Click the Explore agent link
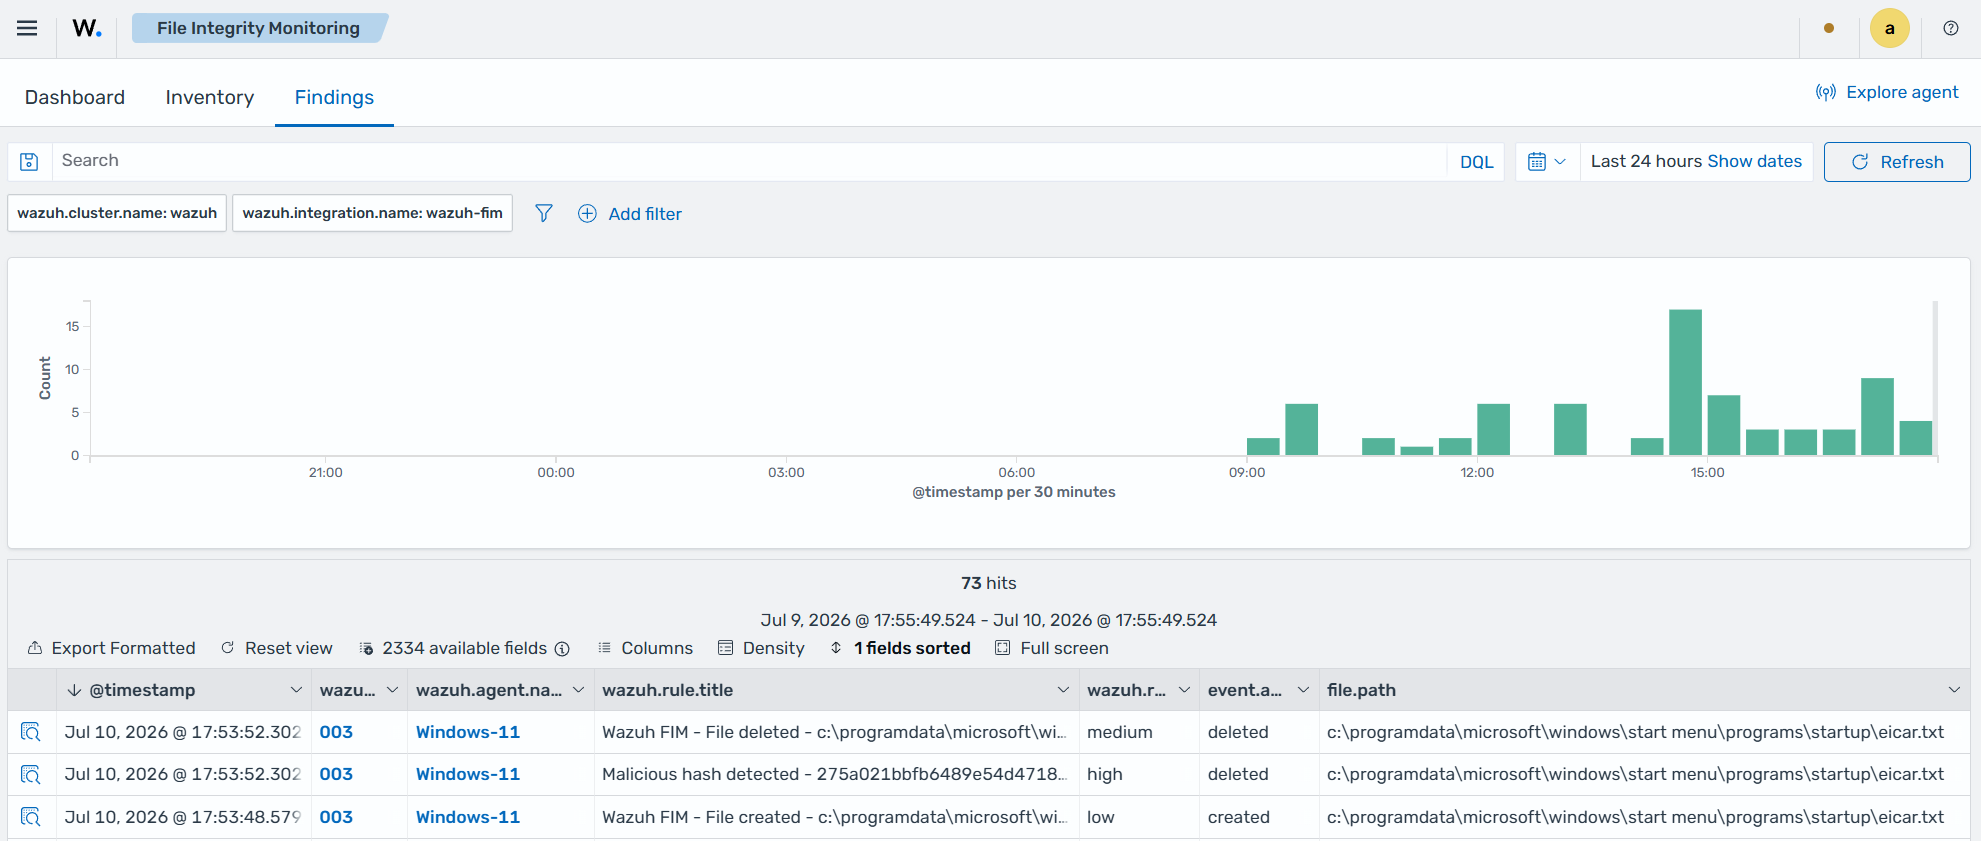The height and width of the screenshot is (841, 1981). point(1887,92)
